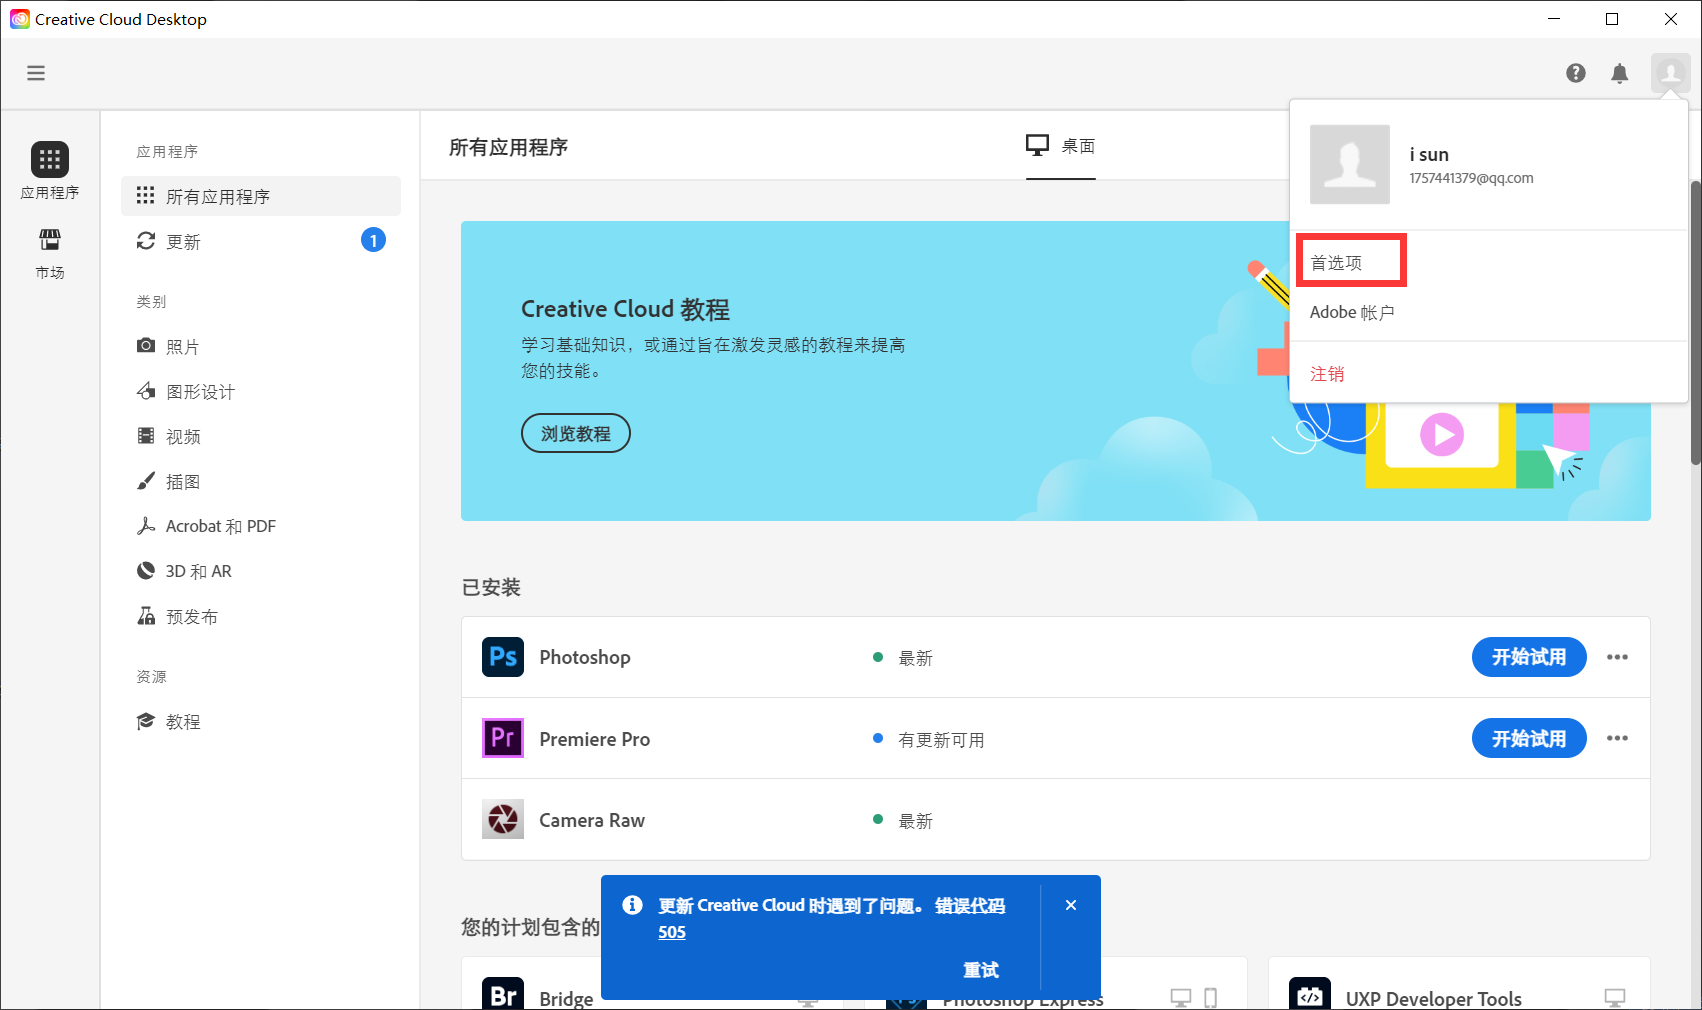
Task: Click the help question mark icon
Action: click(1576, 73)
